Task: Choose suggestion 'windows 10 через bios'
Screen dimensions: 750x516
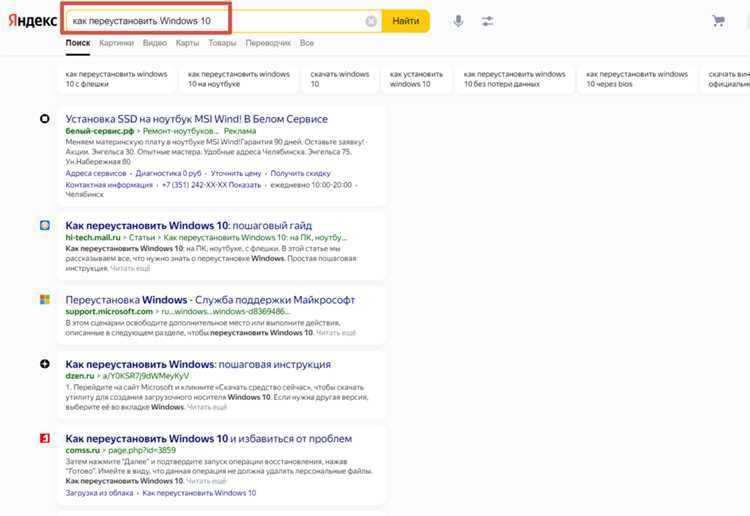Action: pos(637,79)
